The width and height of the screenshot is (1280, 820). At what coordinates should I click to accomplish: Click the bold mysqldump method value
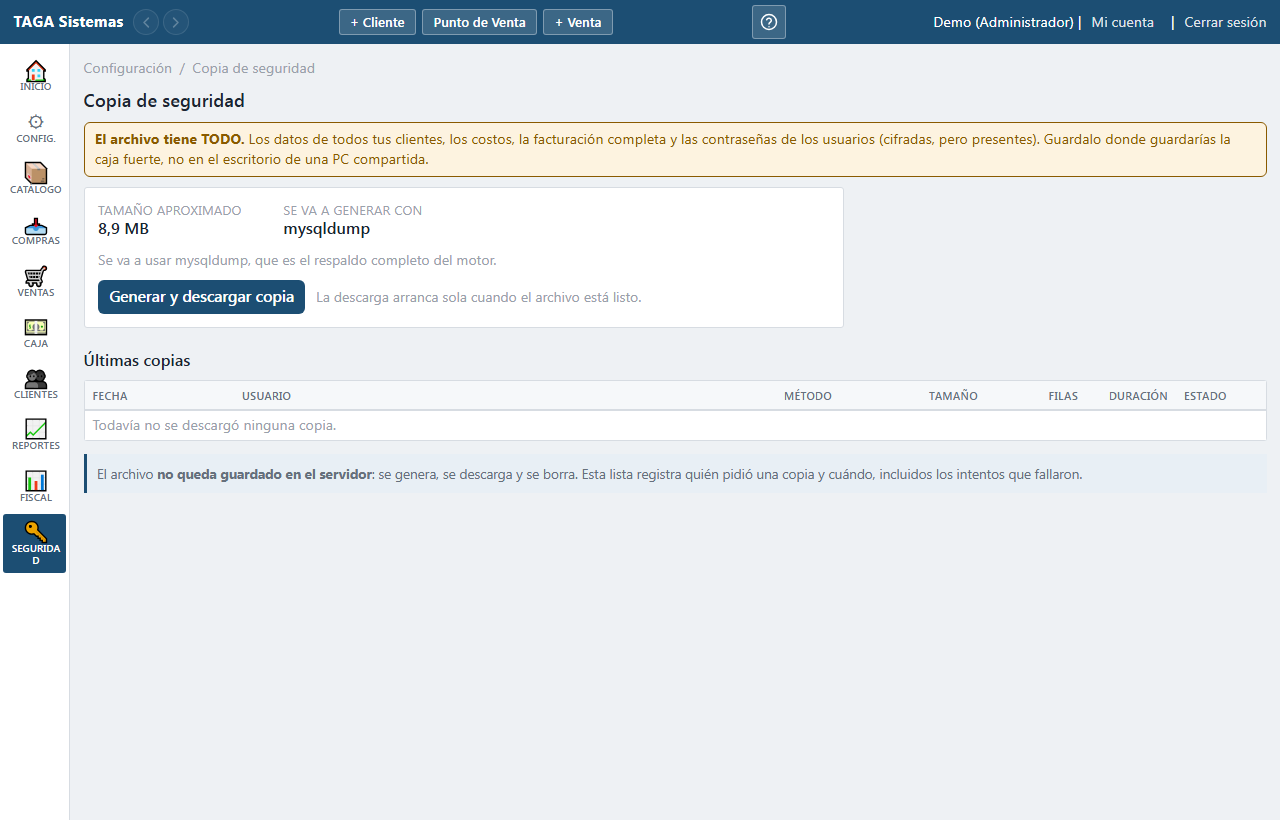point(327,229)
